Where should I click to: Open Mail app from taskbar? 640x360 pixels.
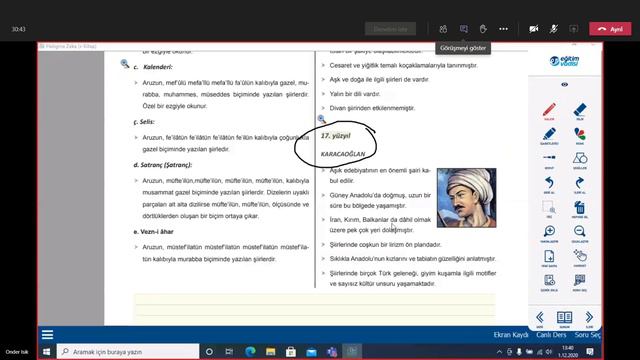click(x=311, y=351)
